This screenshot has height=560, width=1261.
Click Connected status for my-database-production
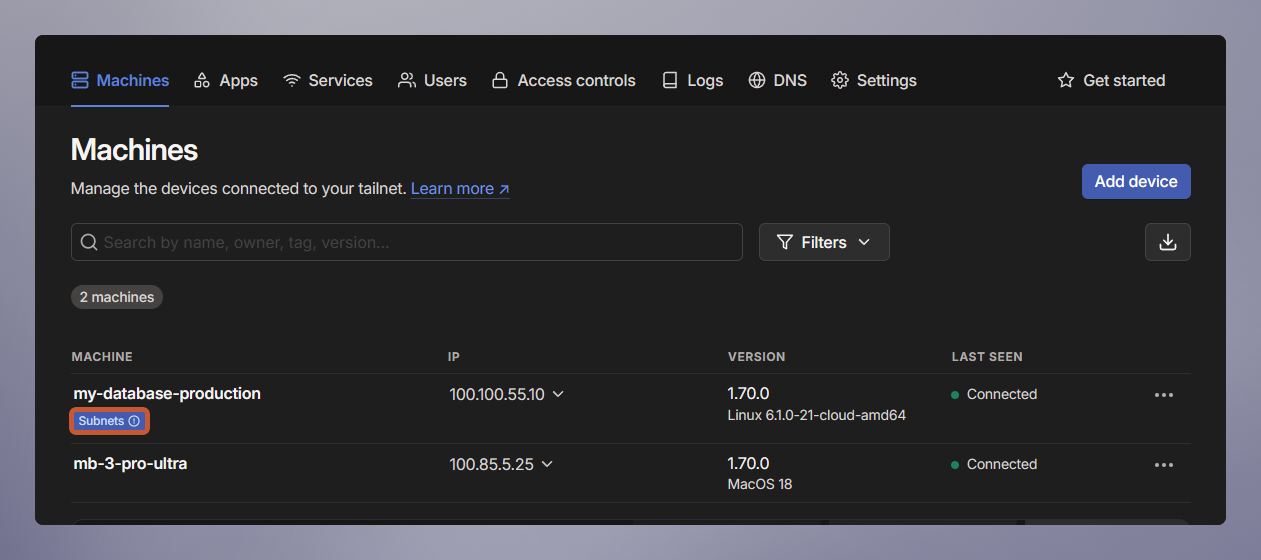(x=994, y=394)
